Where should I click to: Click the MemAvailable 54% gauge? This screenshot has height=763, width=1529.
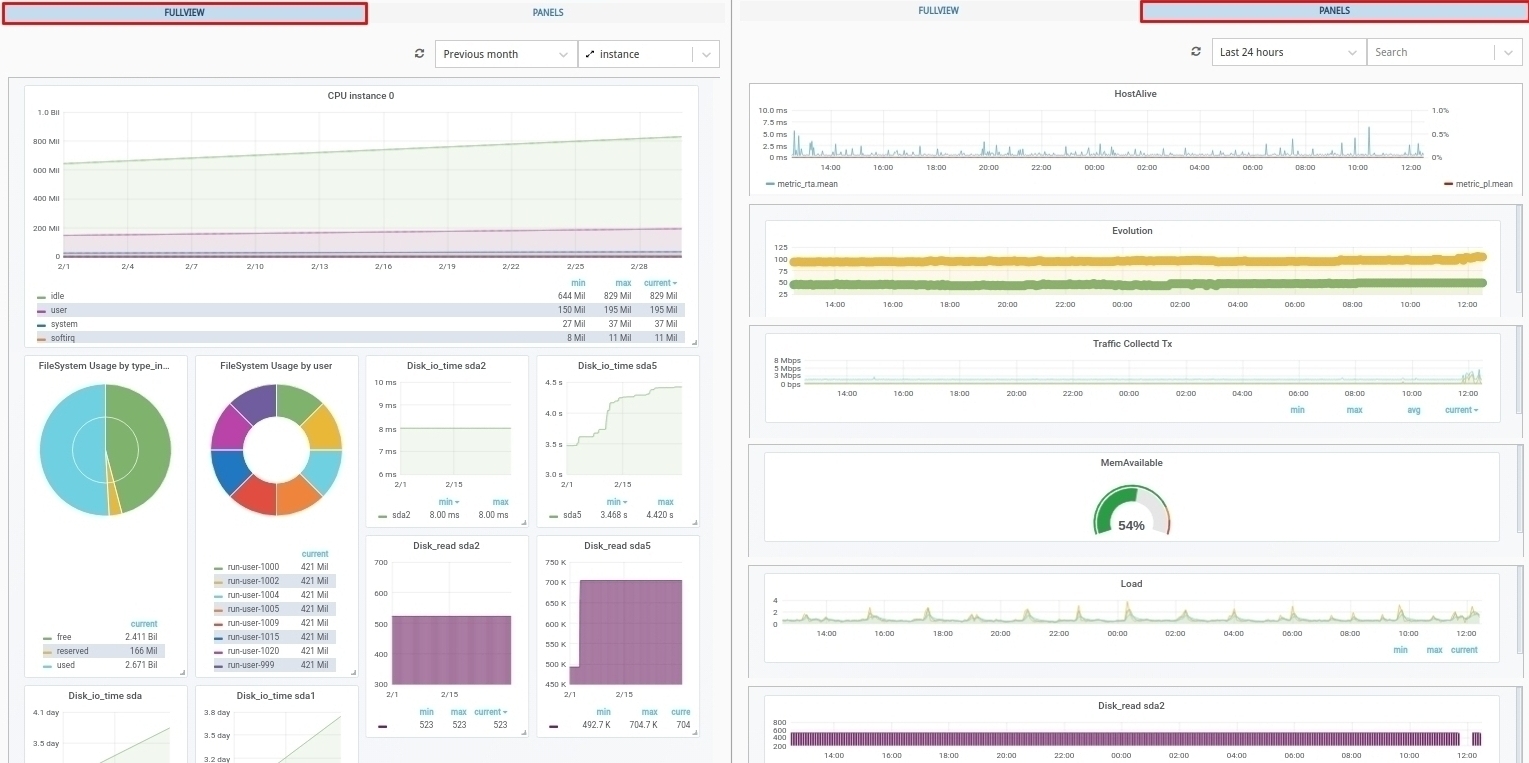coord(1131,510)
